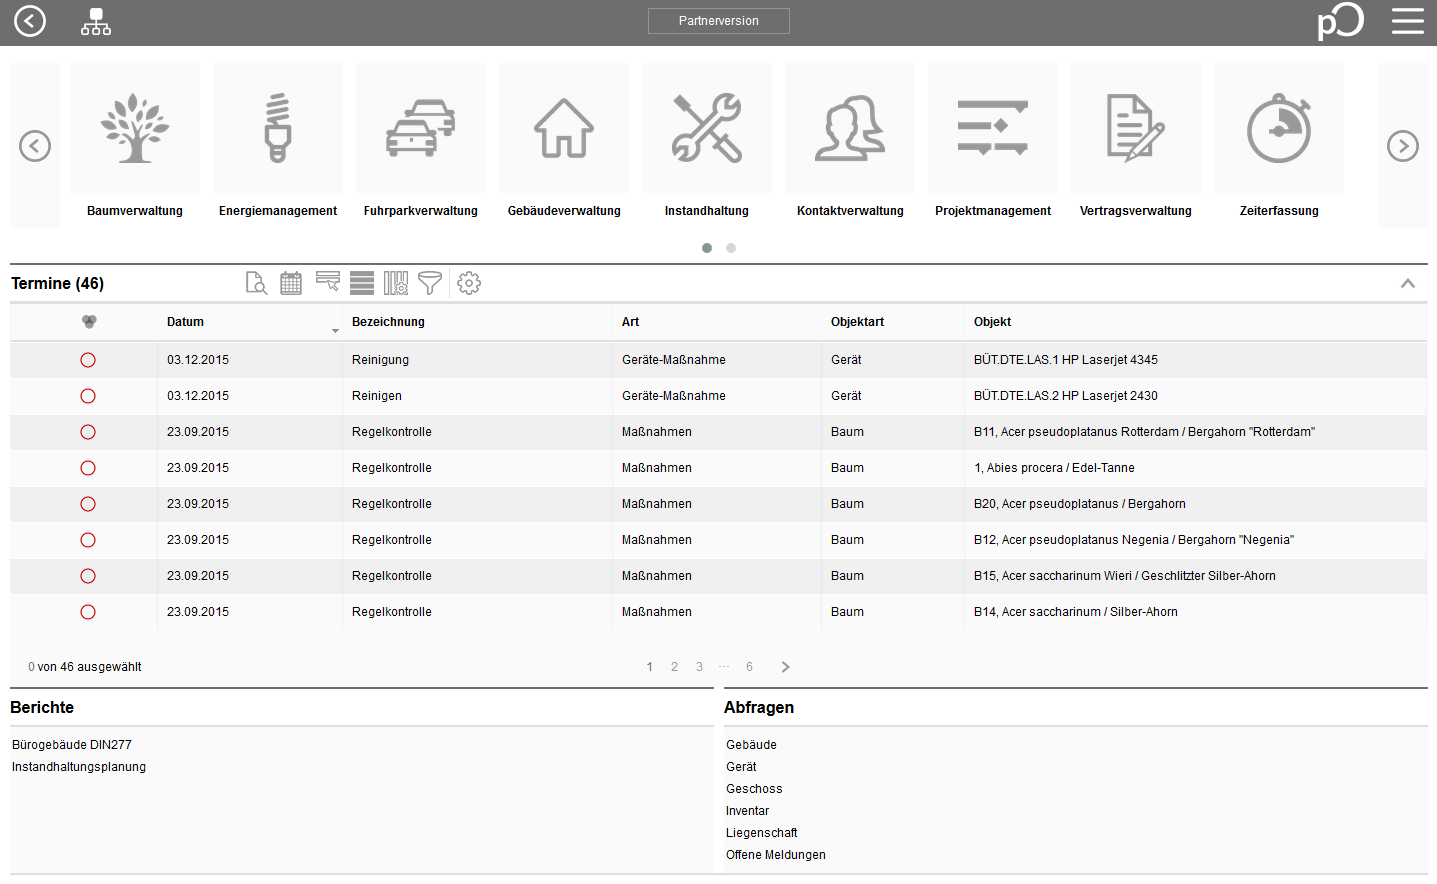Open the Offene Meldungen query

coord(775,855)
